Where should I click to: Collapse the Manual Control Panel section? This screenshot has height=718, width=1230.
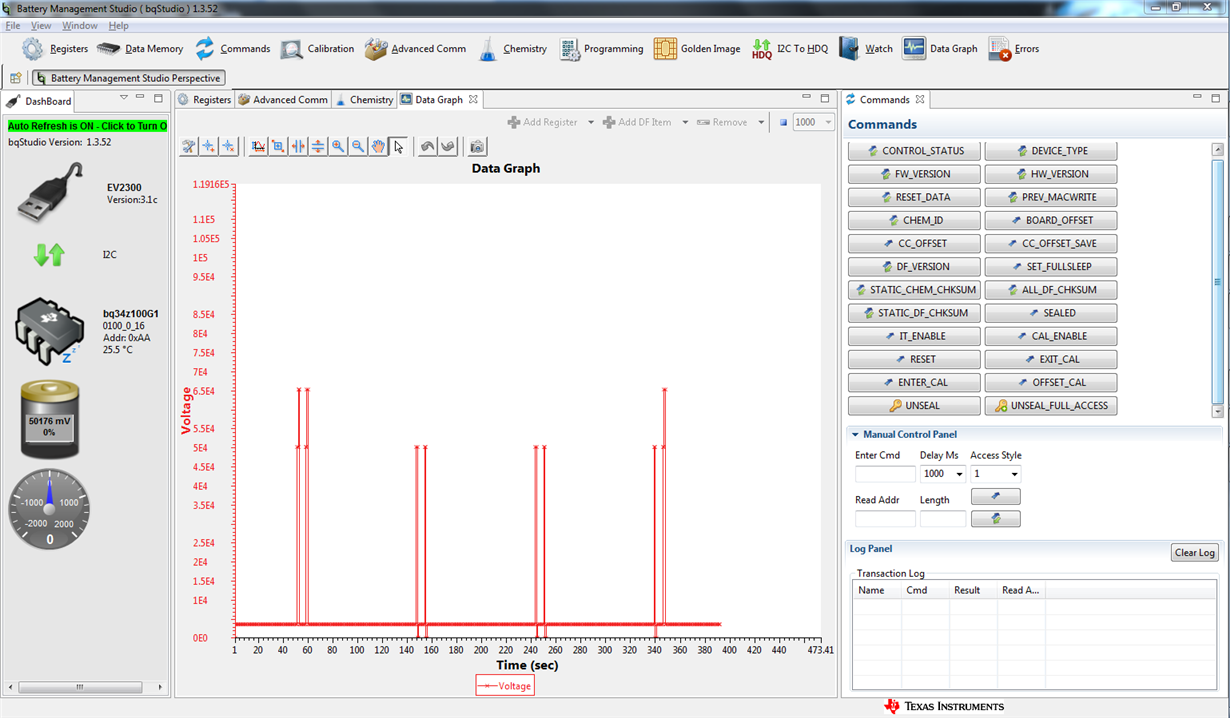pyautogui.click(x=855, y=434)
